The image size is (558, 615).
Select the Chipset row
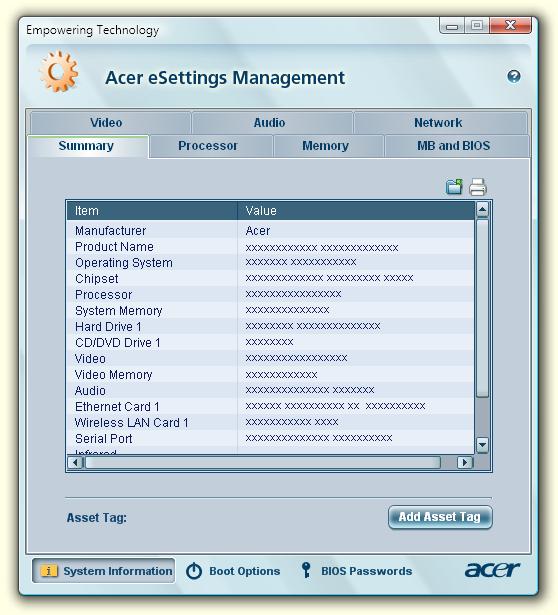270,279
